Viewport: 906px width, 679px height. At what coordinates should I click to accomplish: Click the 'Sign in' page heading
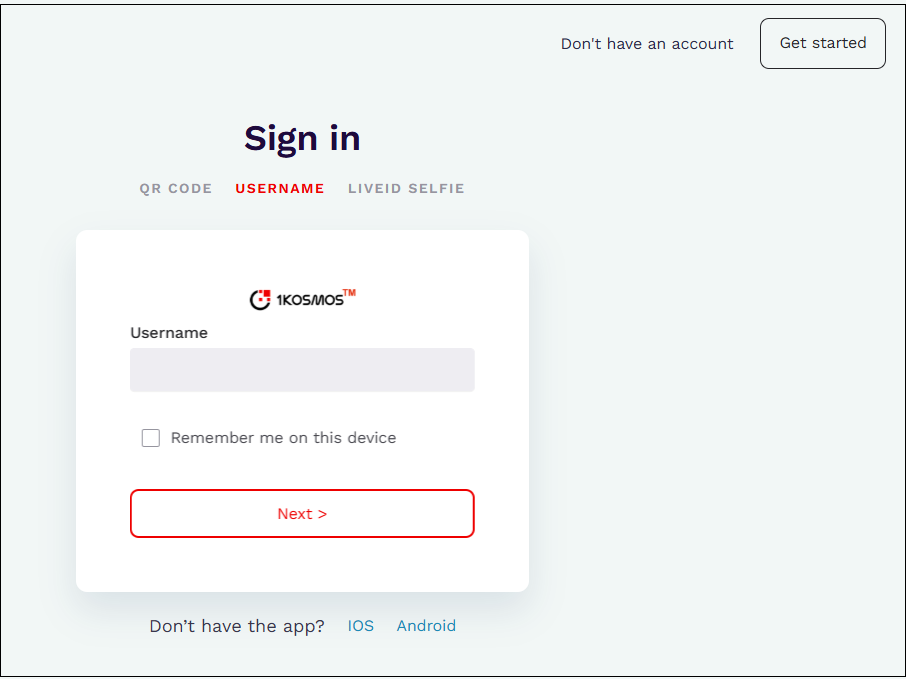302,138
